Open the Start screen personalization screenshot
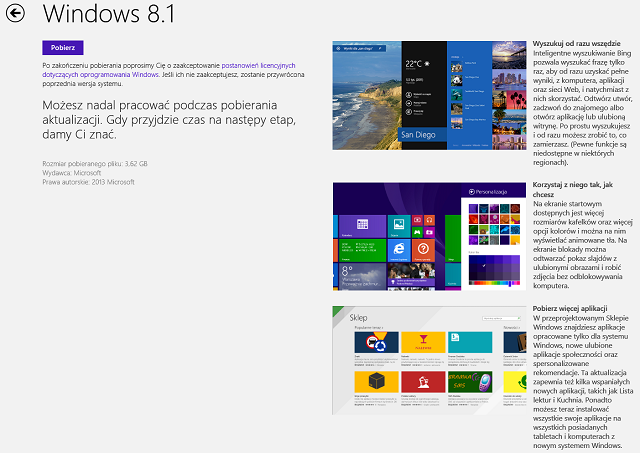 tap(428, 237)
